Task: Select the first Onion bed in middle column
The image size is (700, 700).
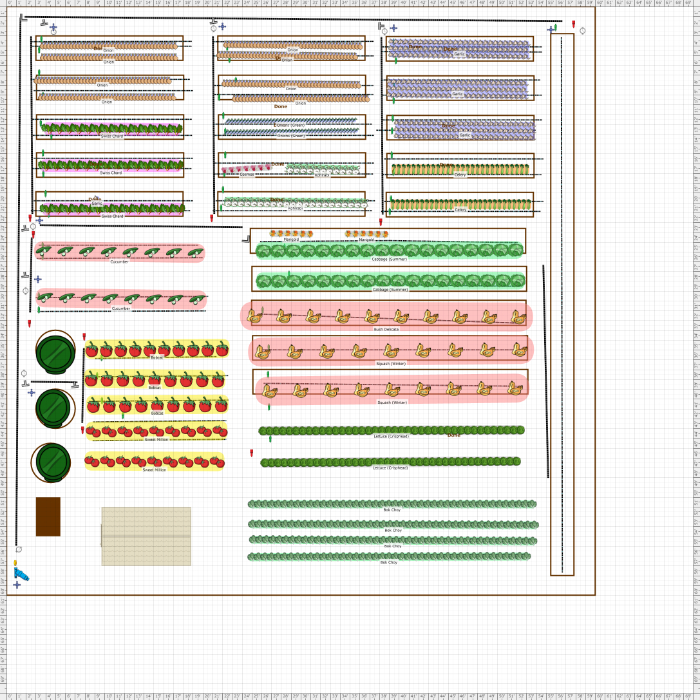Action: (x=291, y=48)
